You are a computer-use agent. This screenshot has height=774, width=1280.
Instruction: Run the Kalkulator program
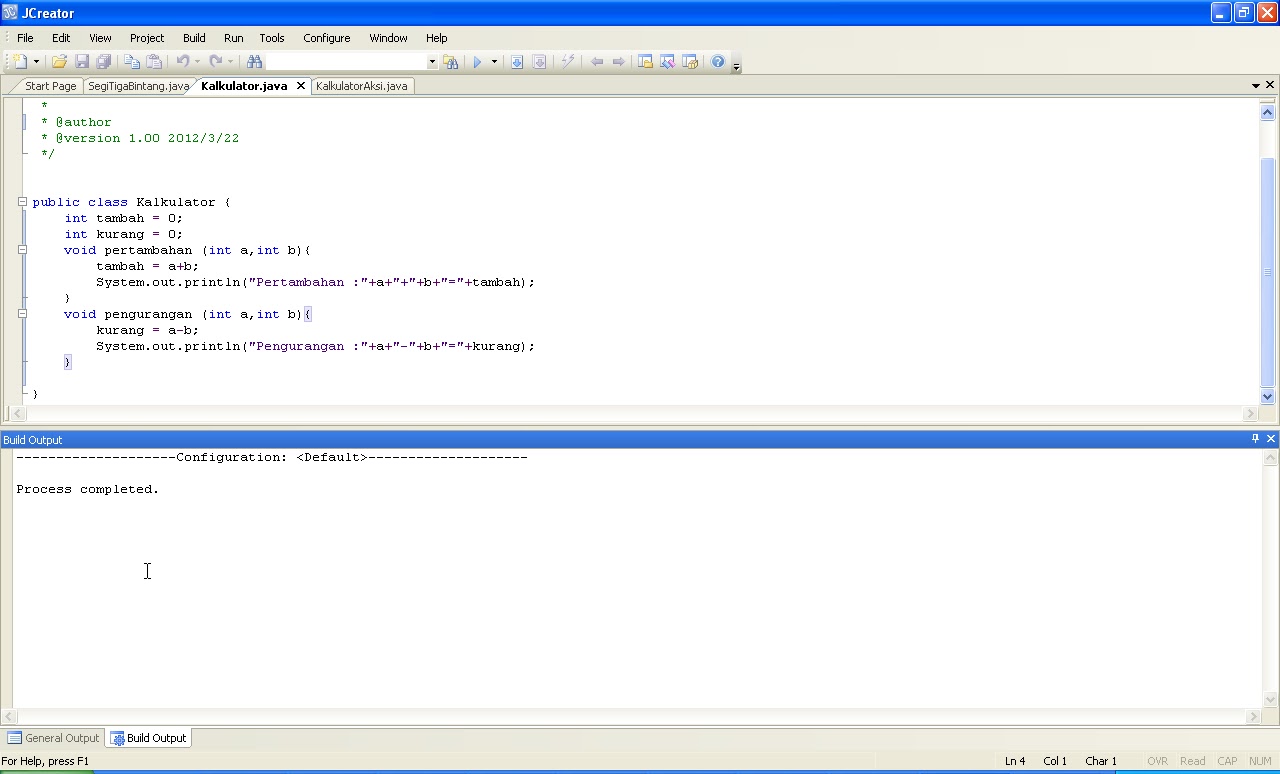[x=477, y=62]
